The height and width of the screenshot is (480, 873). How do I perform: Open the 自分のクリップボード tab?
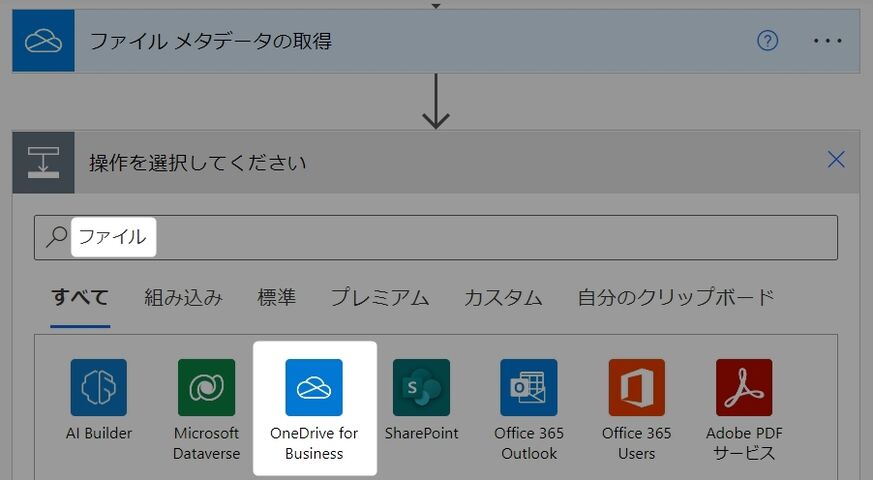[676, 297]
